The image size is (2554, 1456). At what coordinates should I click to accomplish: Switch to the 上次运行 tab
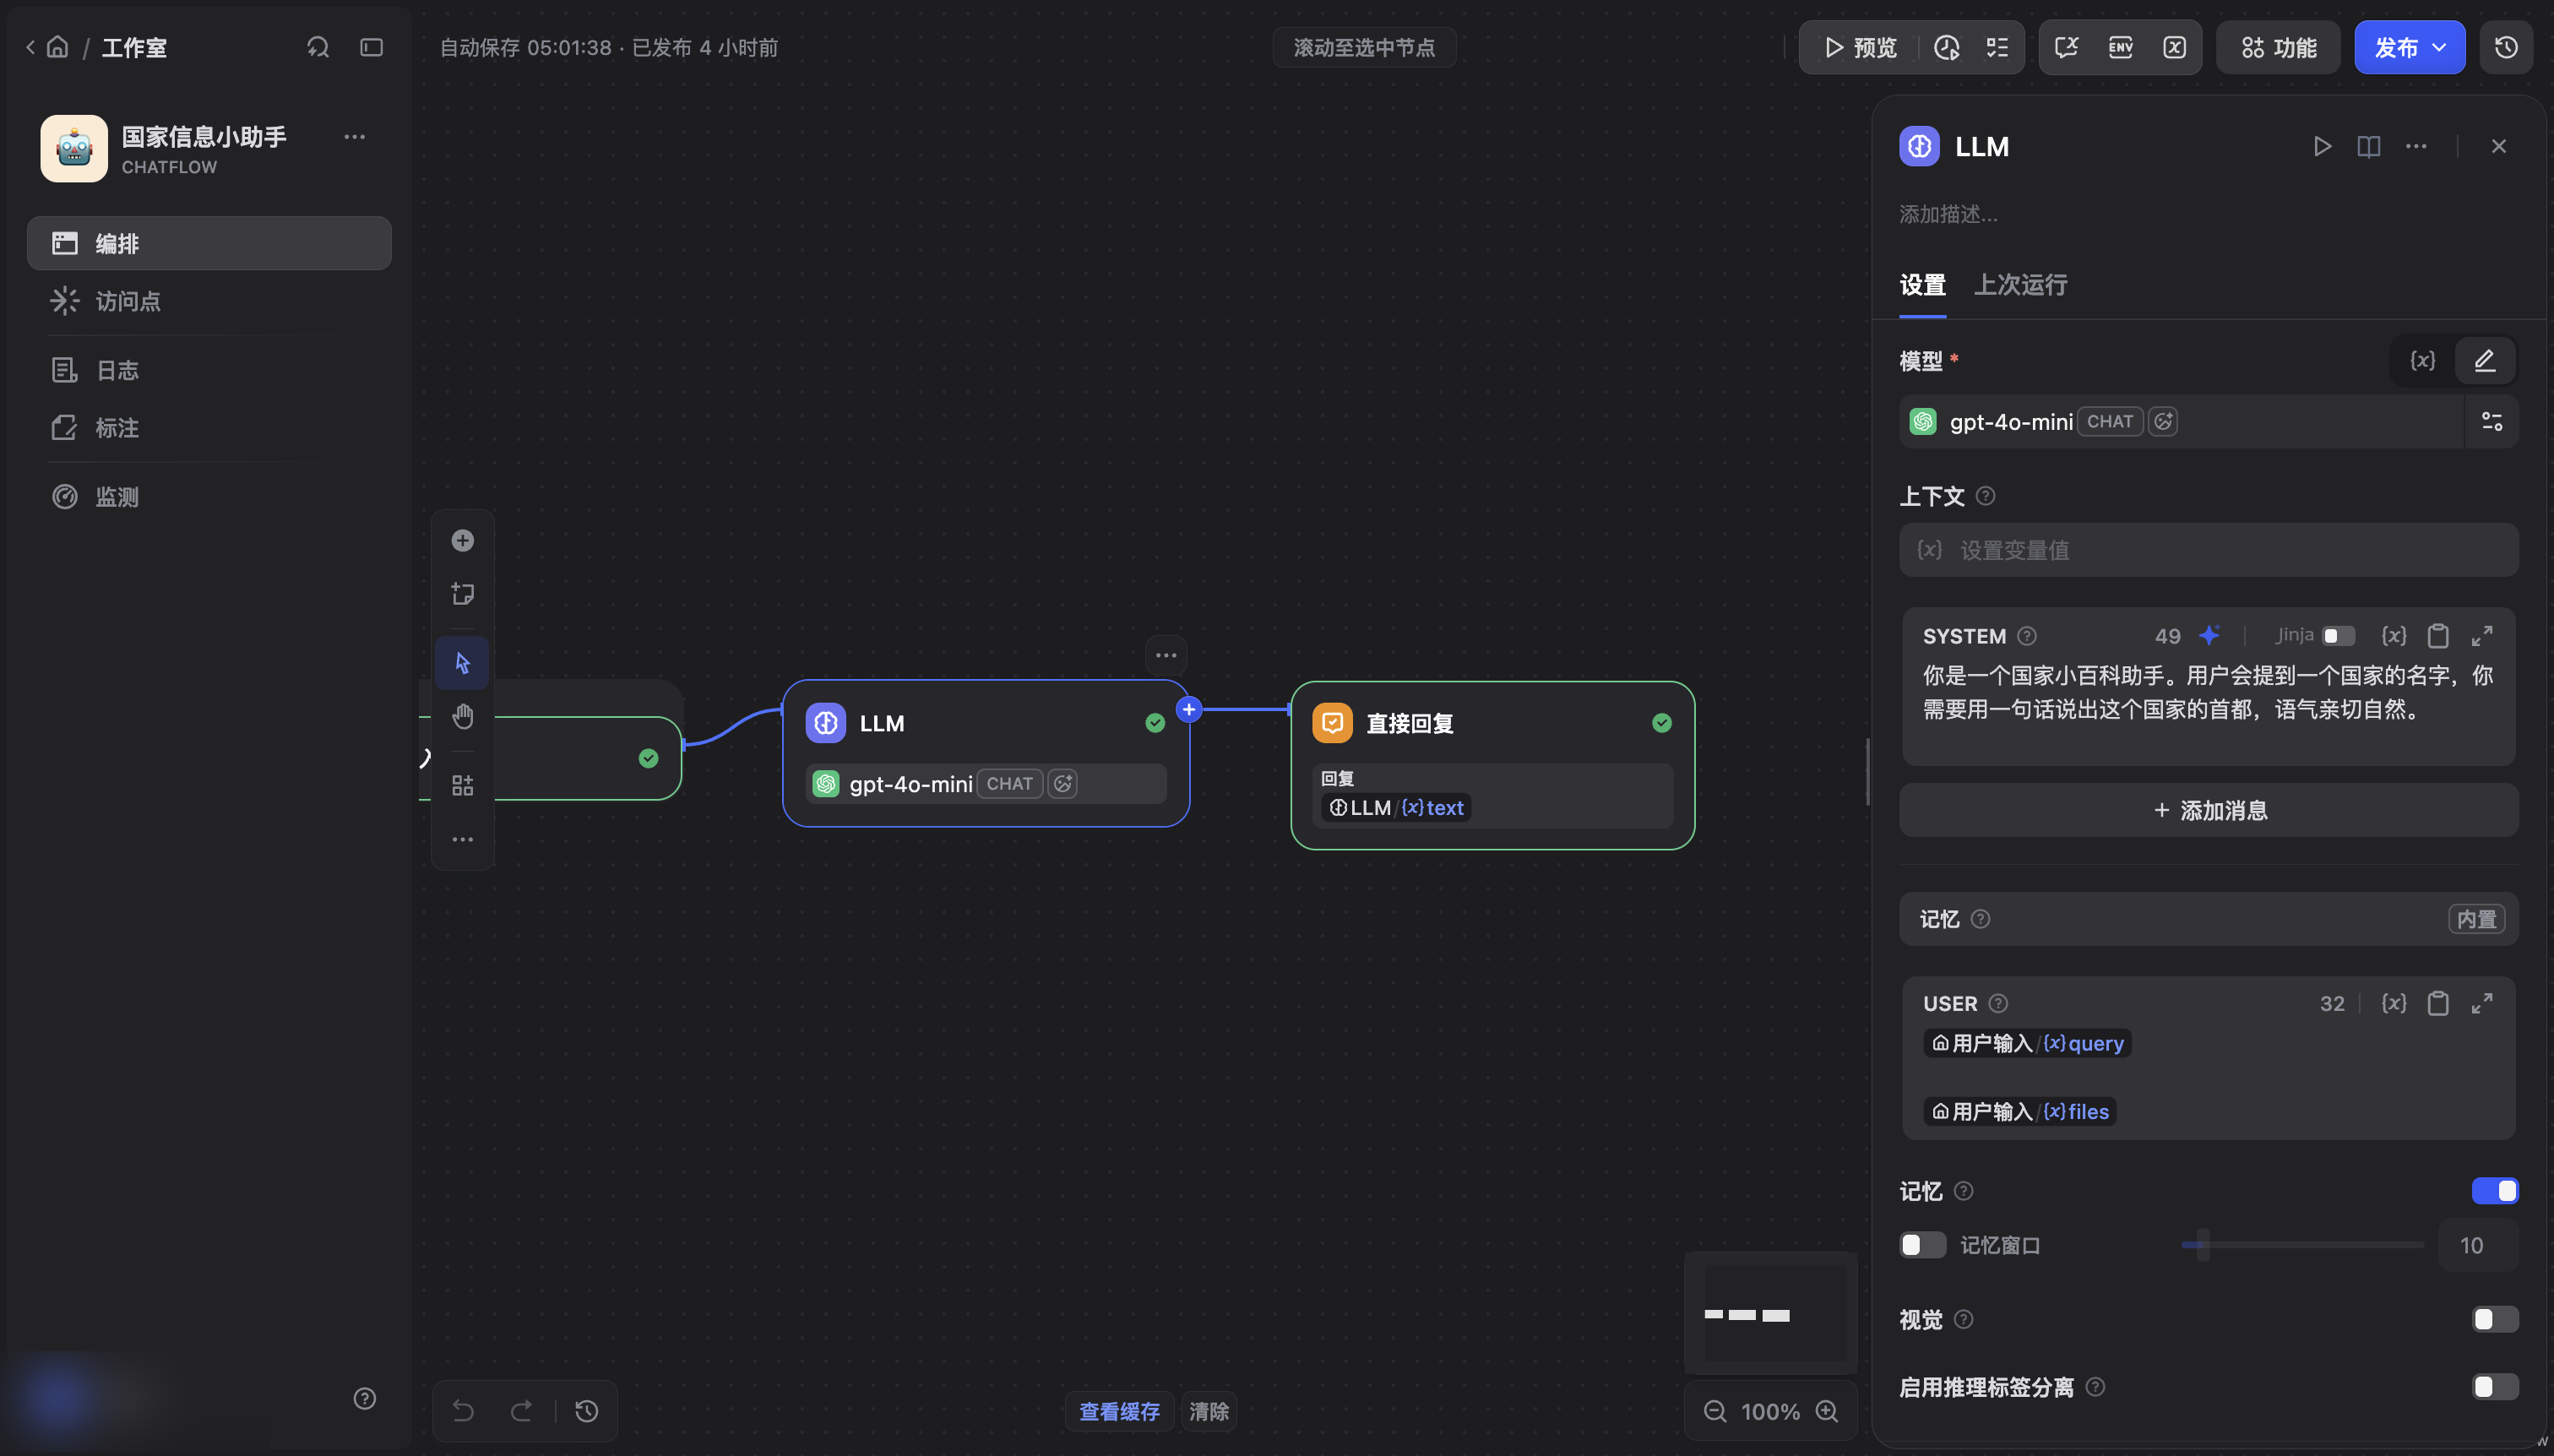[x=2020, y=285]
